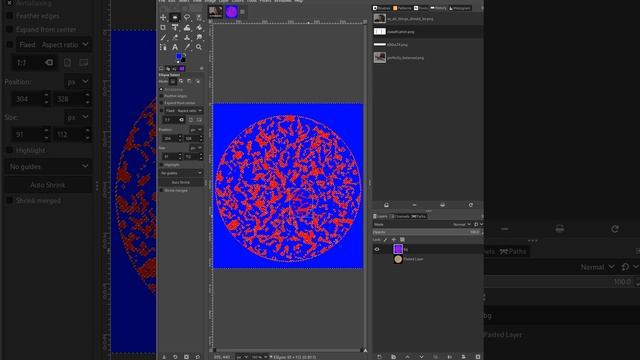Toggle Antialiasing checkbox
Screen dimensions: 640x360
(161, 89)
